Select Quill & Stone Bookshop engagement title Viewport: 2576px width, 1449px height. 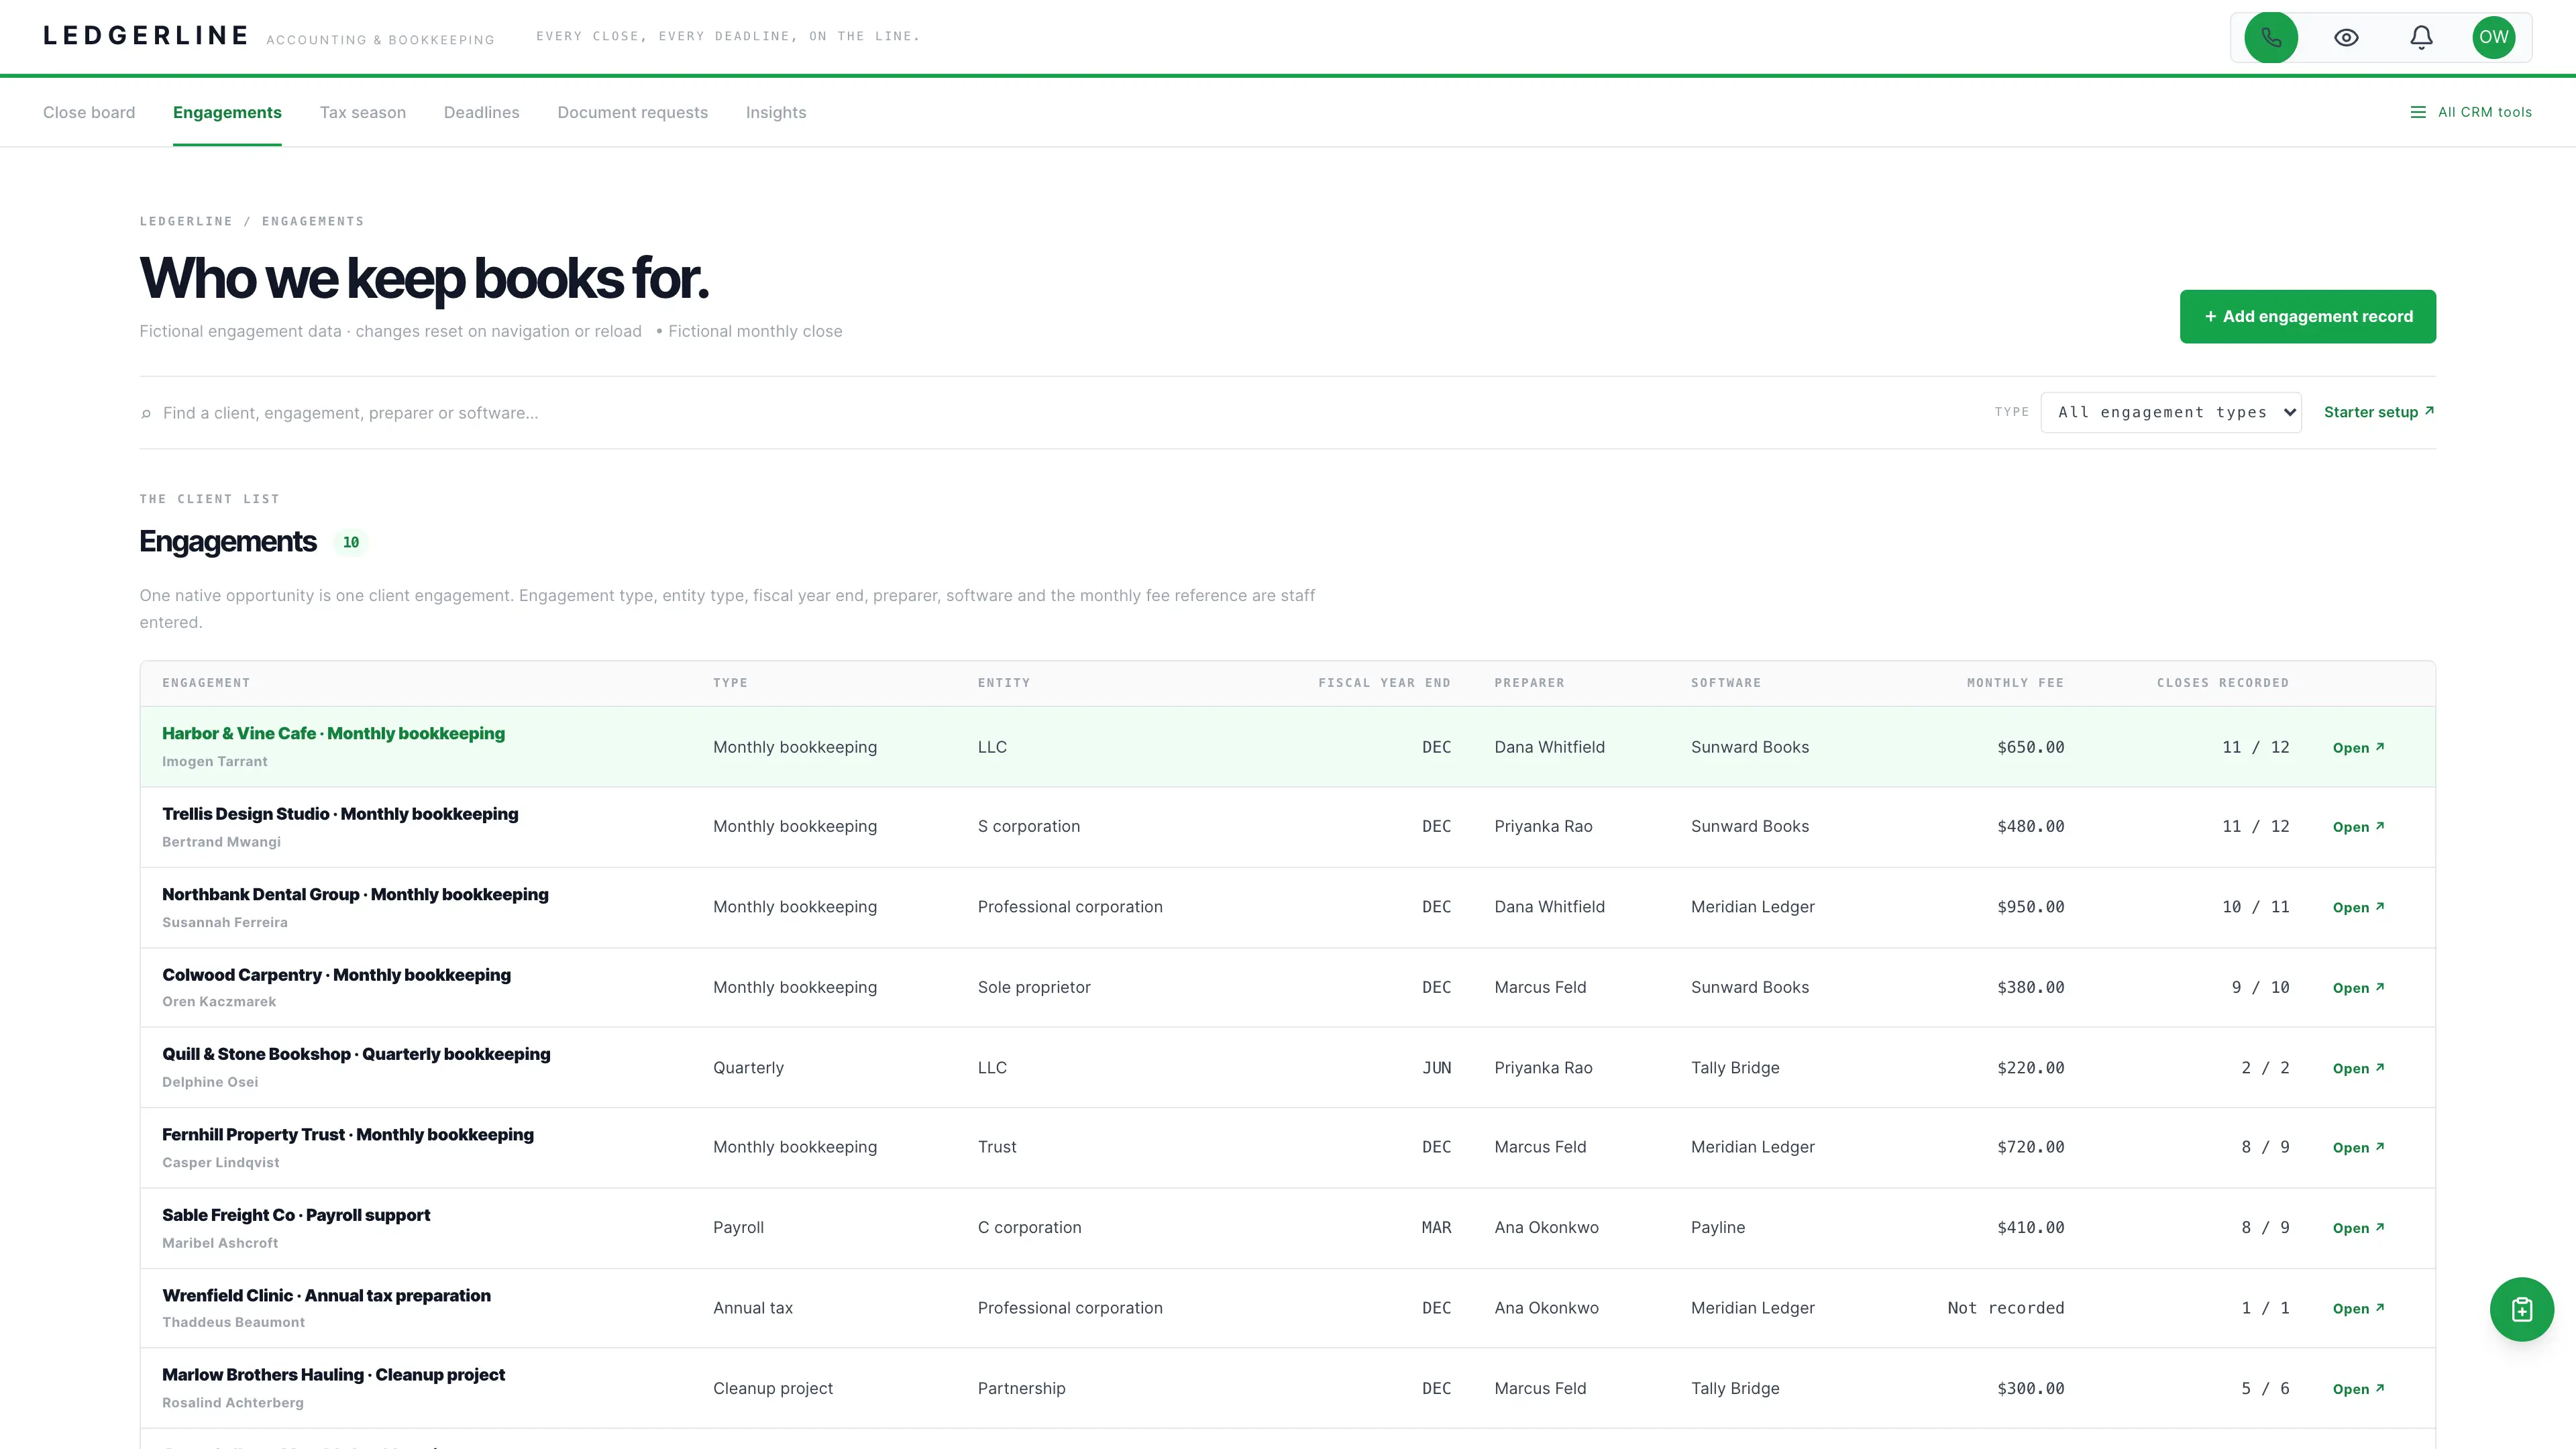(356, 1054)
